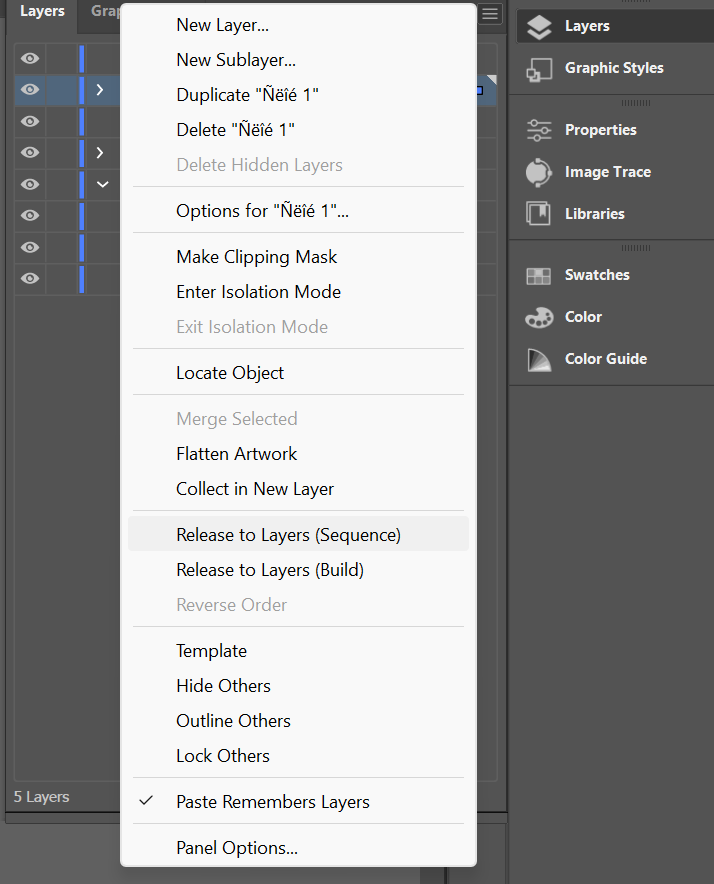This screenshot has width=714, height=884.
Task: Choose Release to Layers (Sequence)
Action: [x=288, y=535]
